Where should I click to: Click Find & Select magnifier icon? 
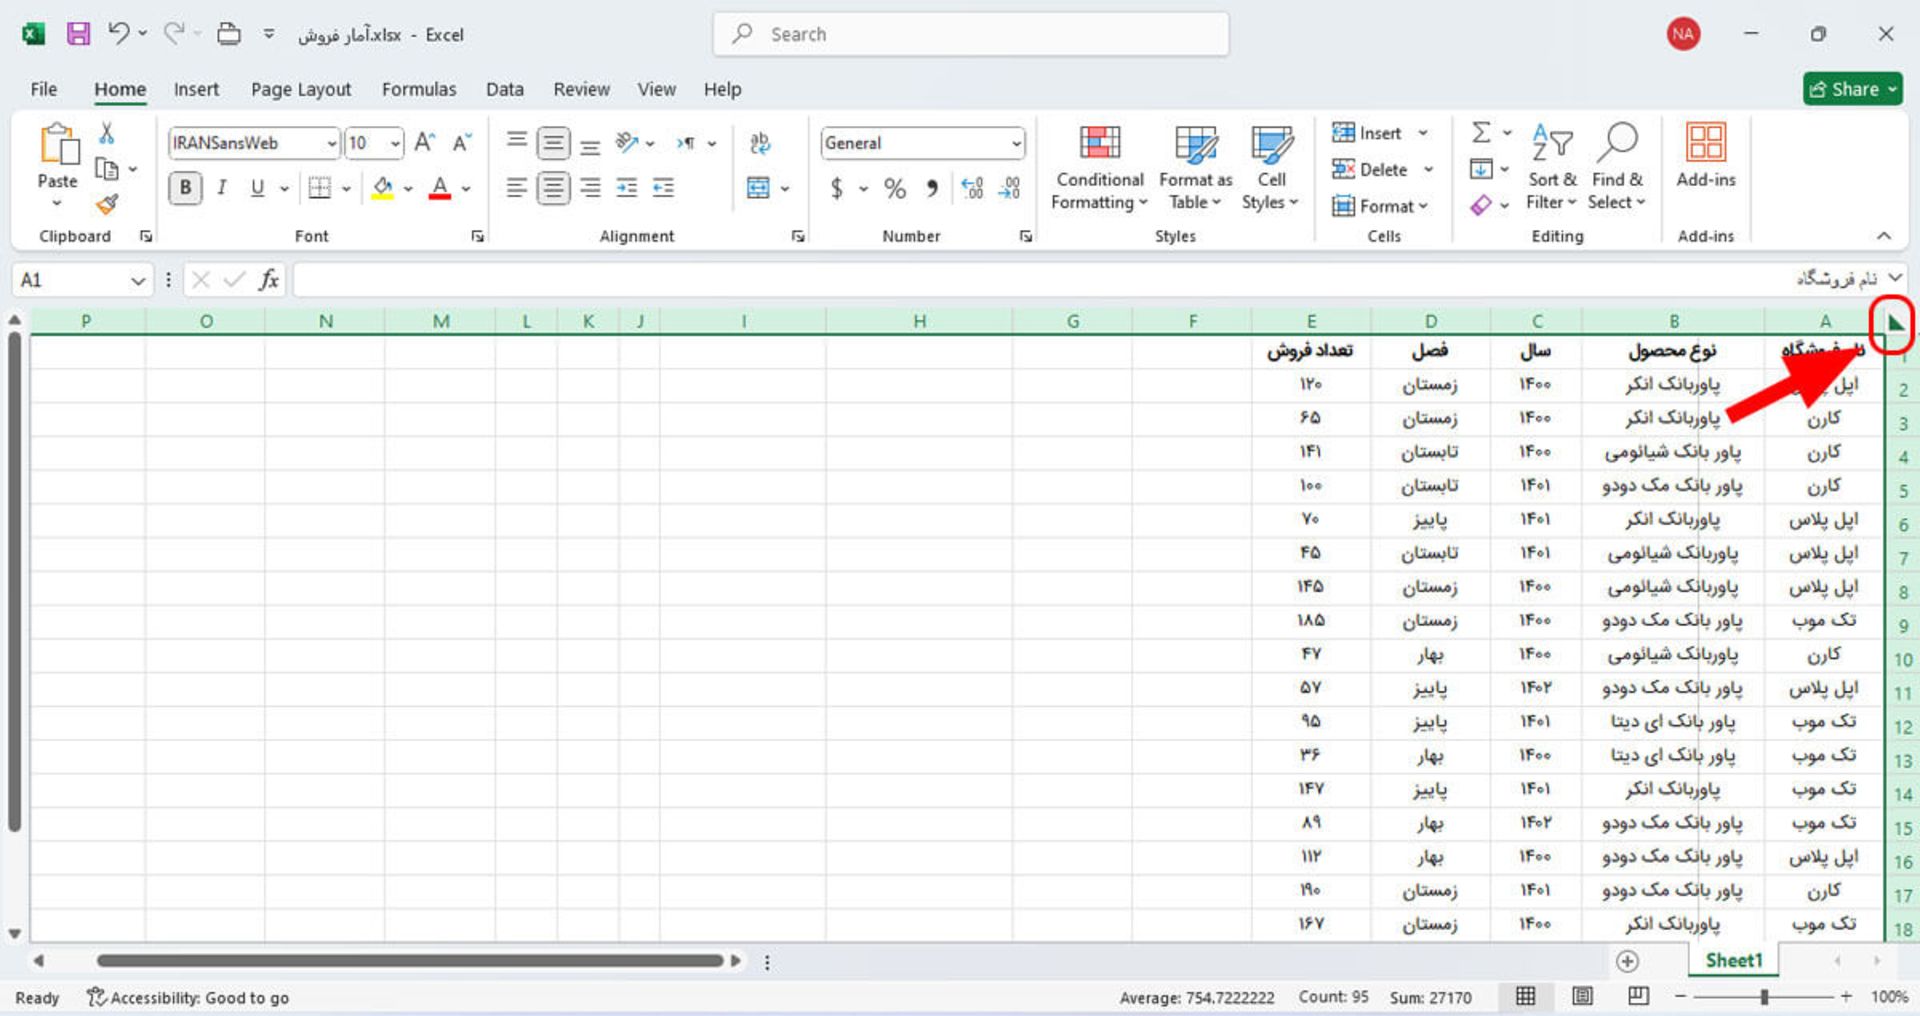(1616, 145)
